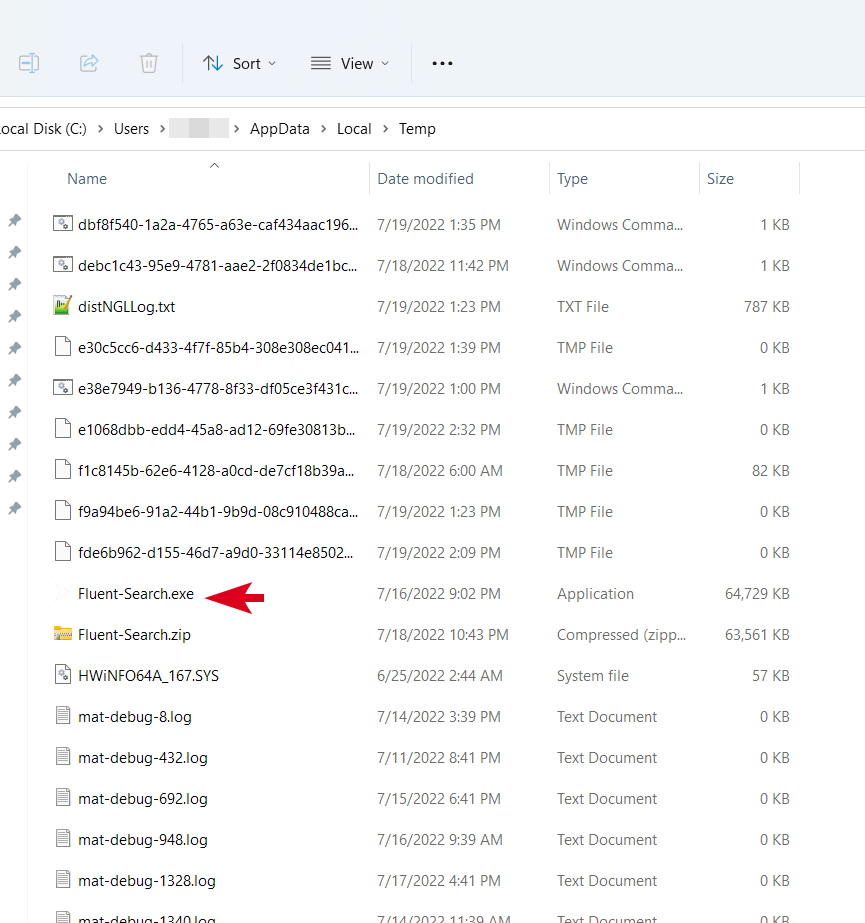Launch Fluent-Search.exe from the file list

pyautogui.click(x=136, y=593)
